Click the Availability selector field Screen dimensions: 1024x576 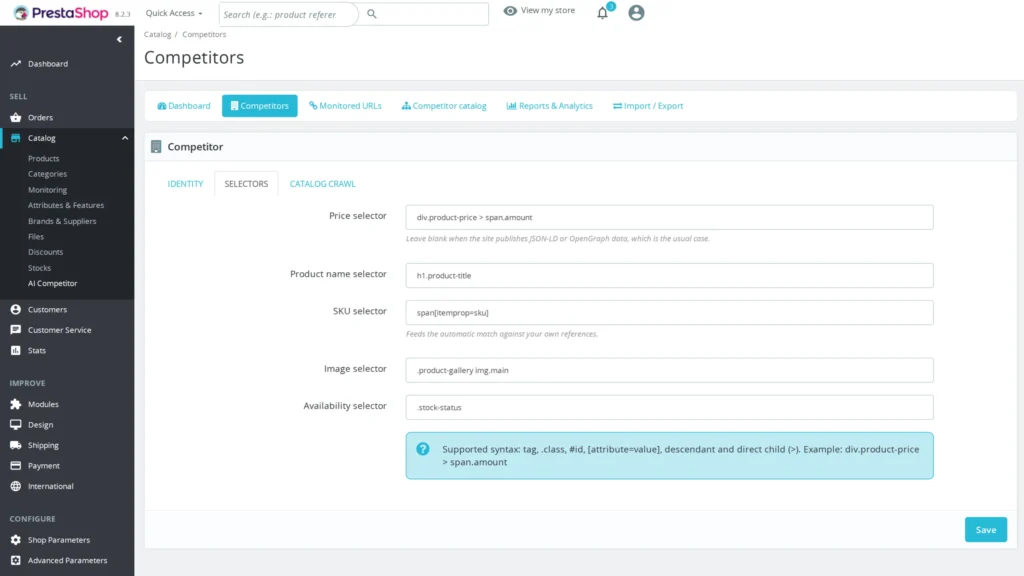point(669,408)
